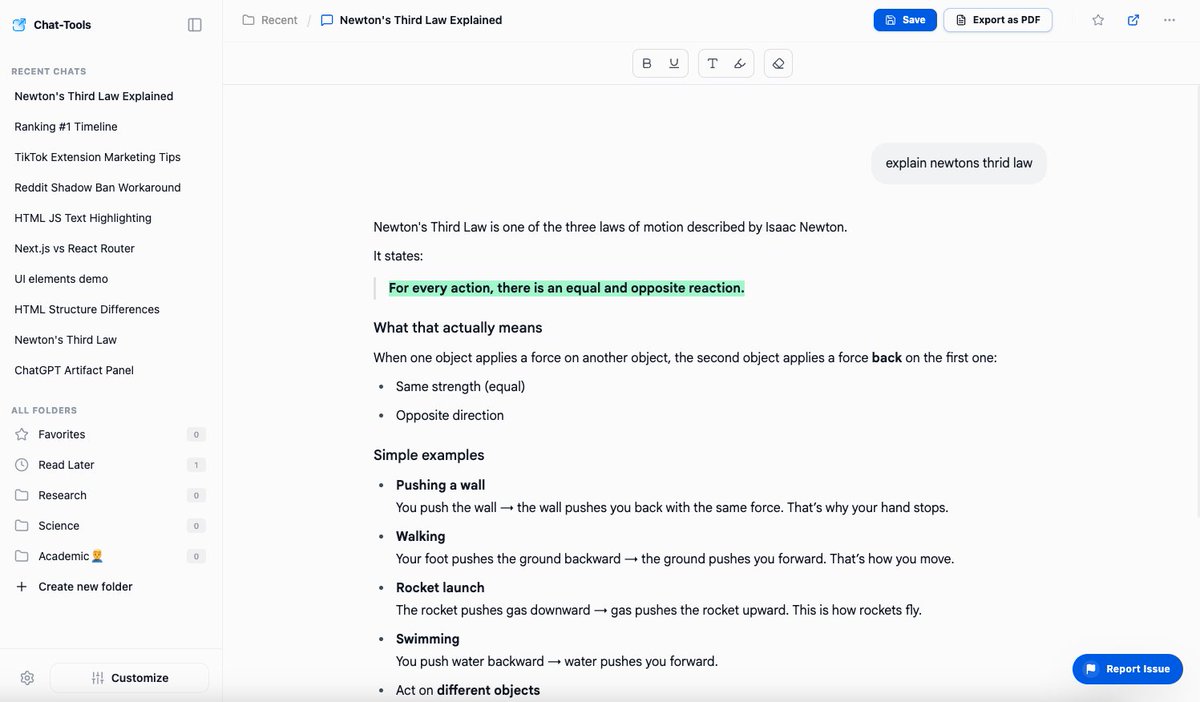1200x702 pixels.
Task: Open HTML Structure Differences chat
Action: tap(87, 310)
